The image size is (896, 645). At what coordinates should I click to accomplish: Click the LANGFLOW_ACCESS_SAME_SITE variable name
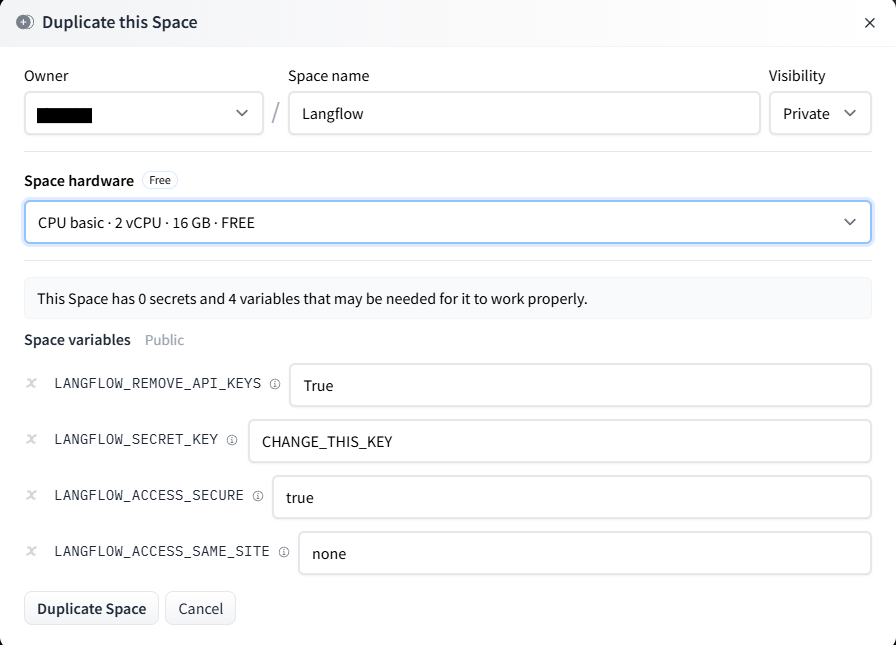[162, 551]
